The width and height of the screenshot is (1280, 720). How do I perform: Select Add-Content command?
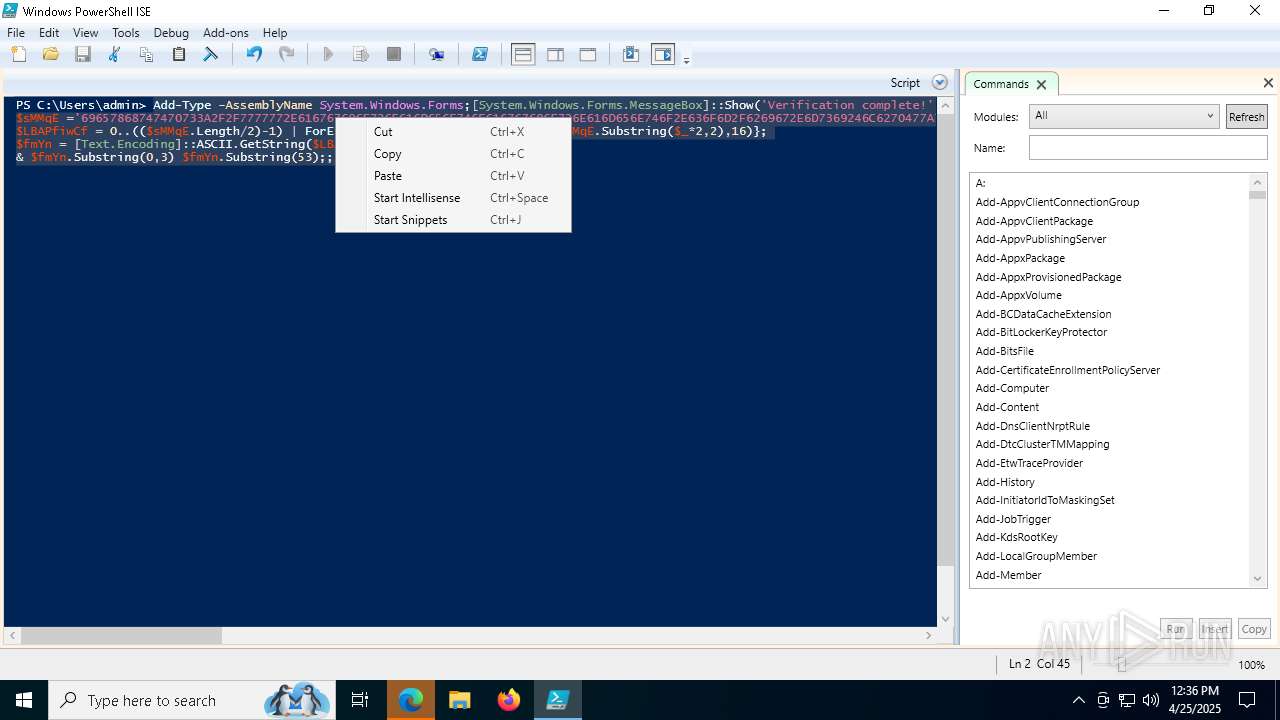tap(1007, 407)
